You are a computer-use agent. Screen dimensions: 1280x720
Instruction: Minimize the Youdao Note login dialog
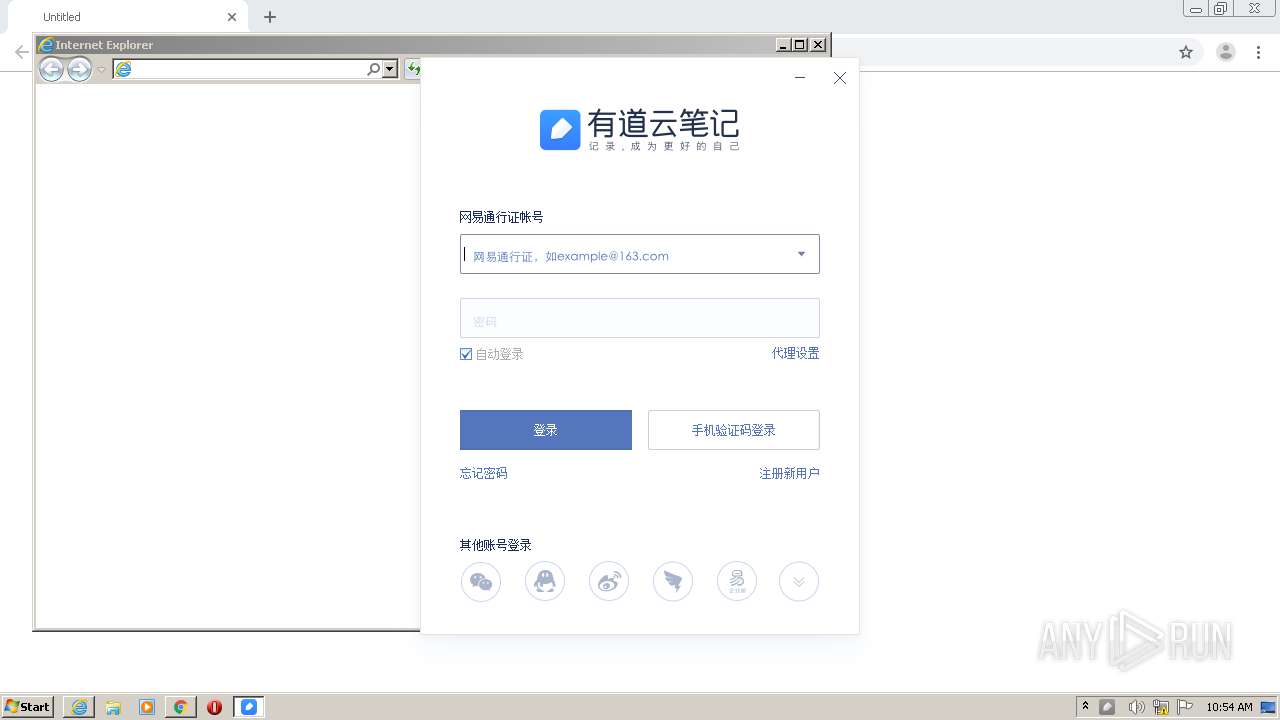tap(800, 78)
